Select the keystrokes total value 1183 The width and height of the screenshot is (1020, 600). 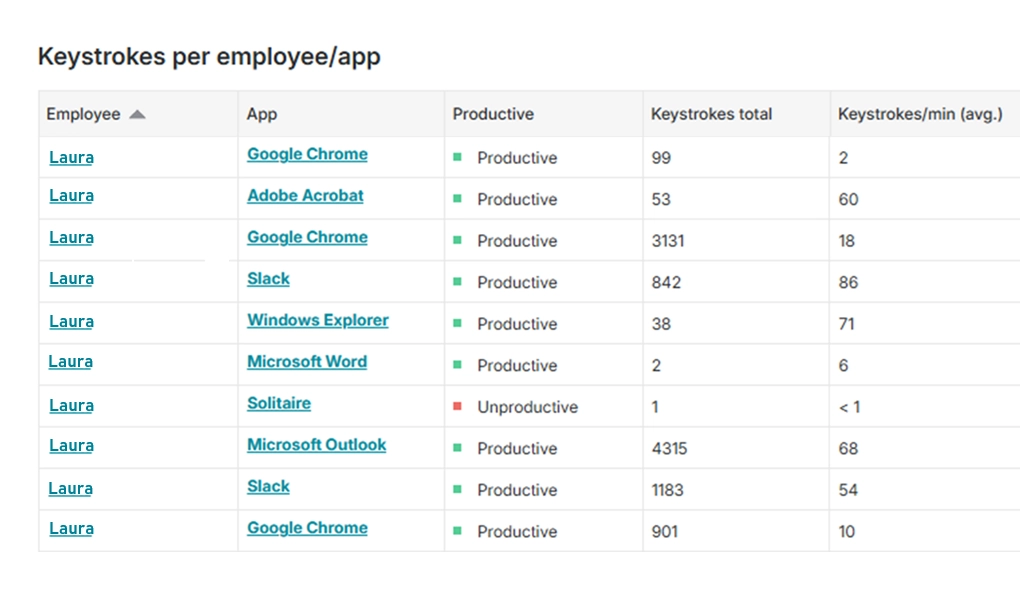[x=667, y=491]
